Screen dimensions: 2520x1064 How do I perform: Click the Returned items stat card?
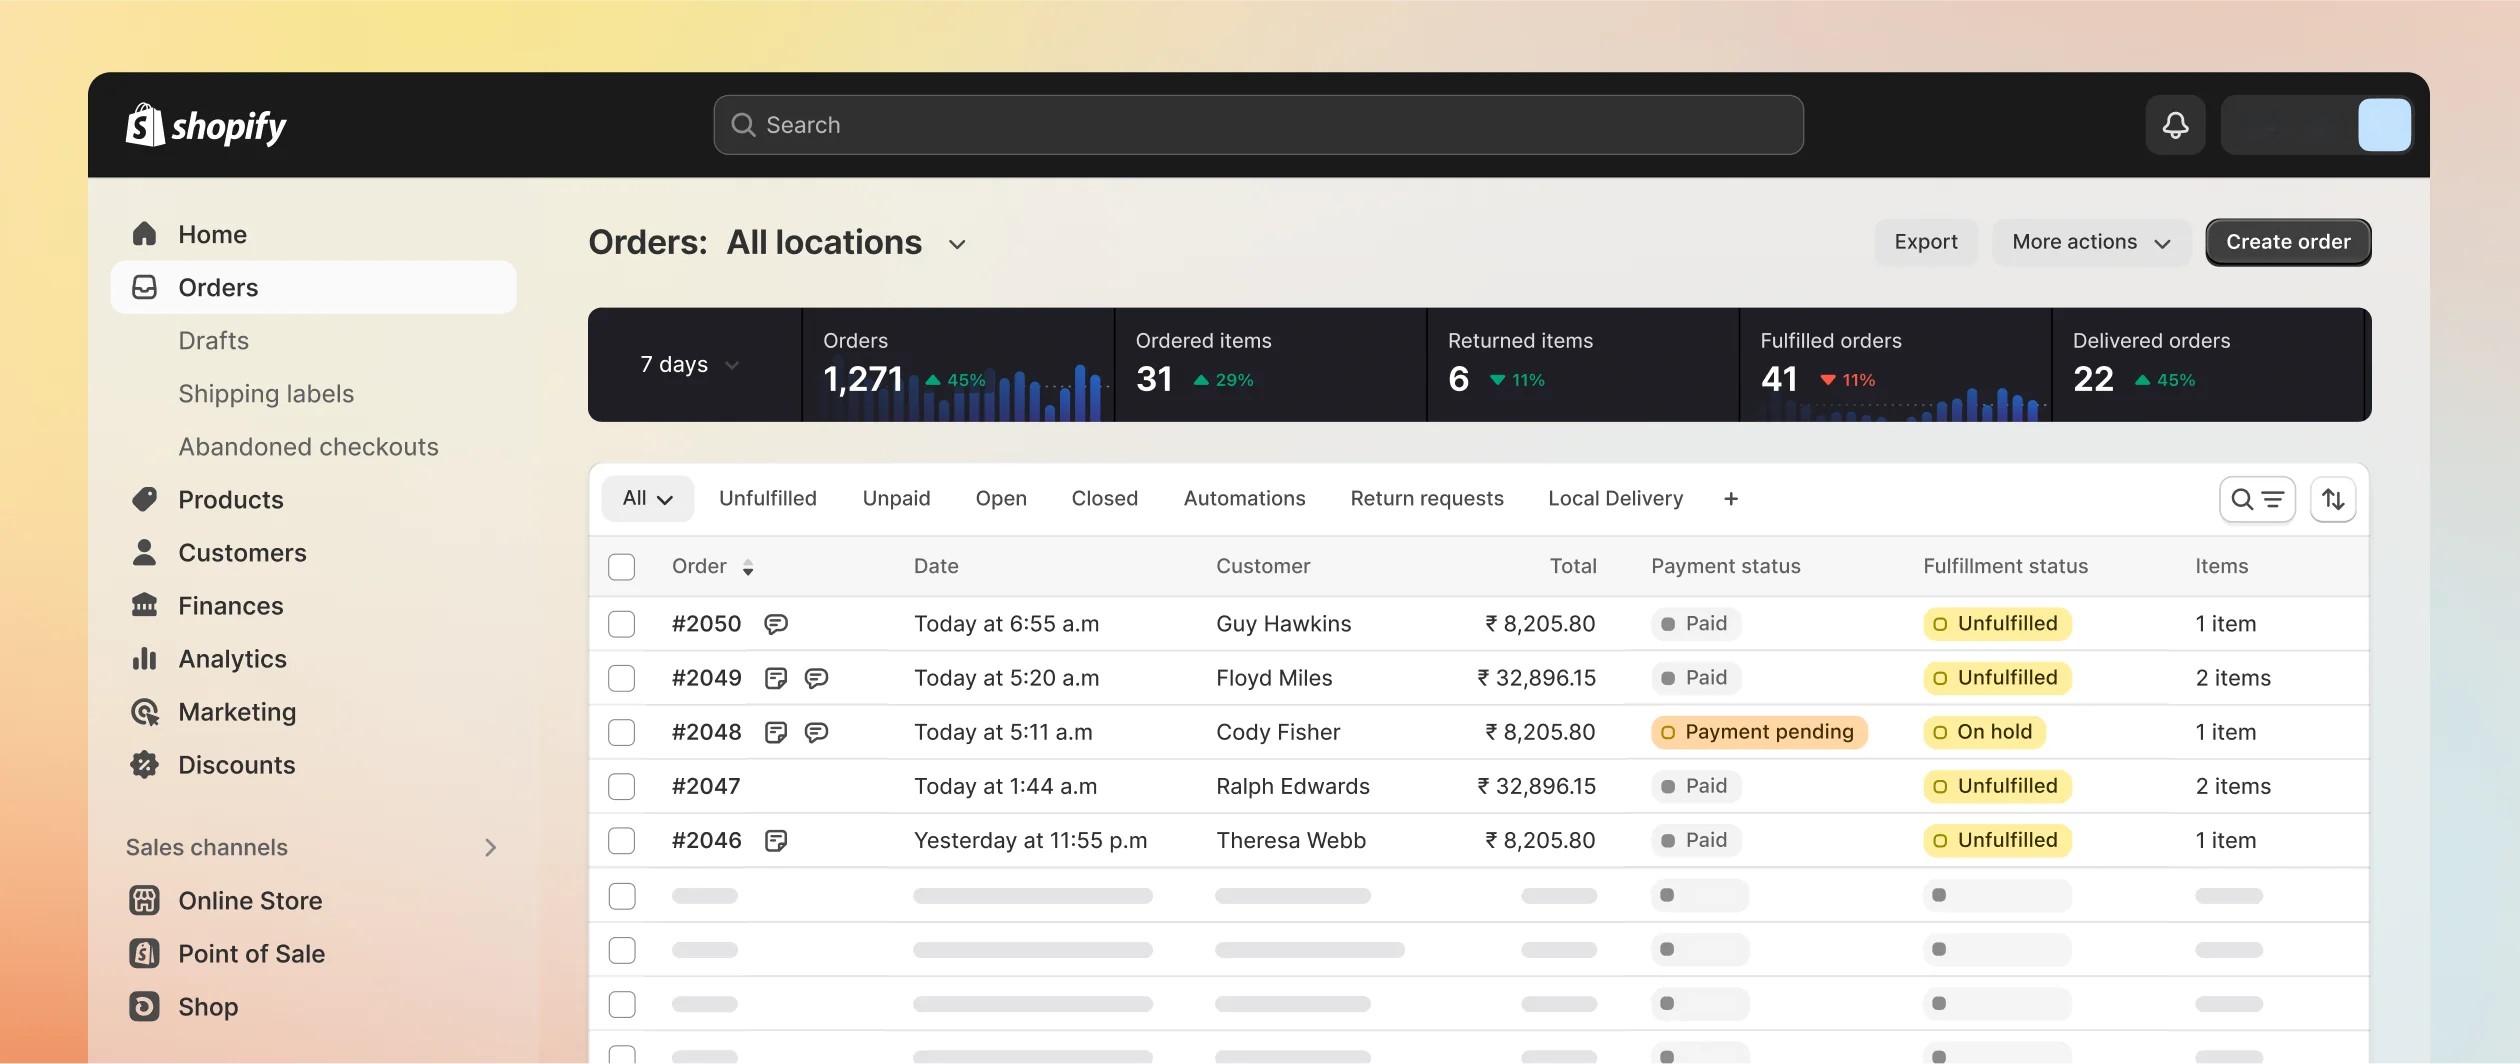point(1583,365)
